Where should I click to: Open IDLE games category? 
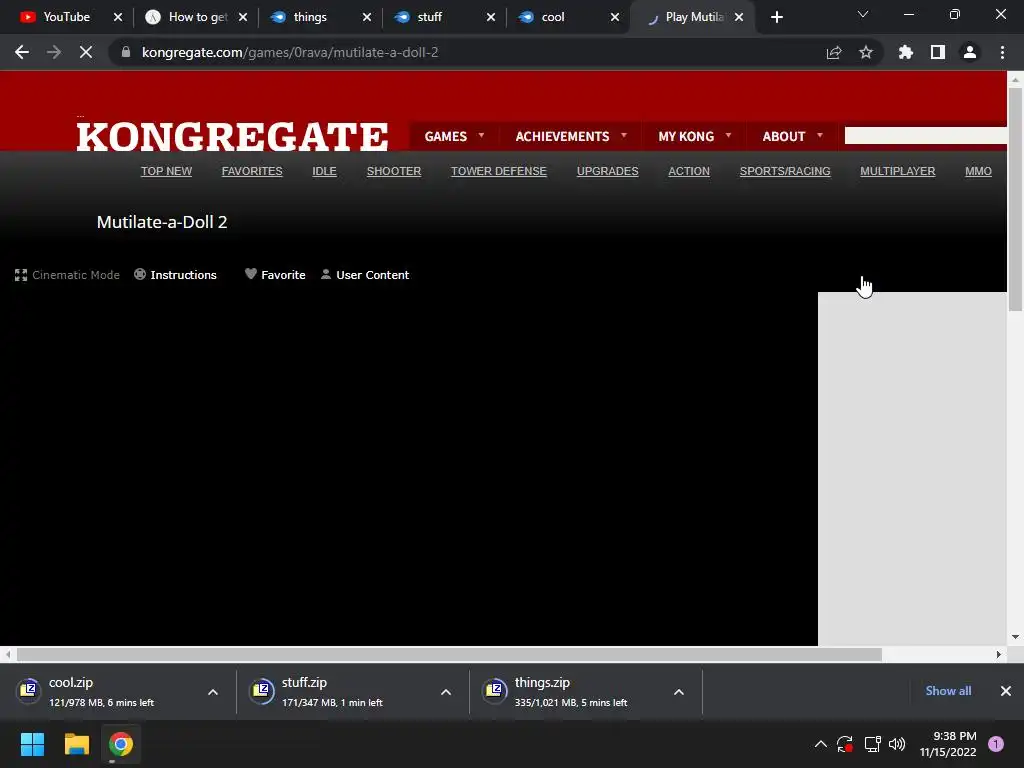point(325,171)
